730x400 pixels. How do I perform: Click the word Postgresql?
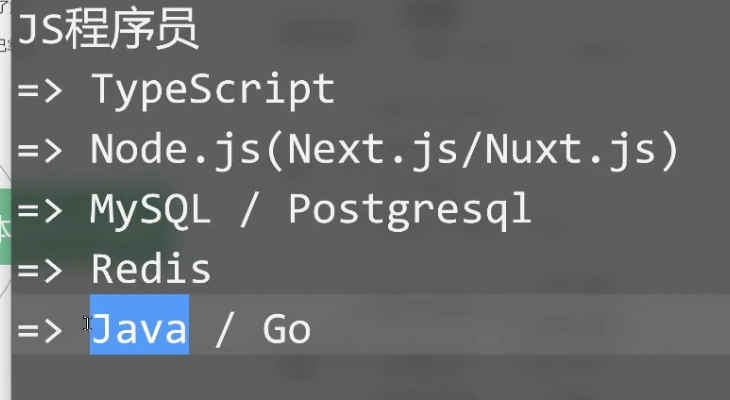tap(410, 210)
